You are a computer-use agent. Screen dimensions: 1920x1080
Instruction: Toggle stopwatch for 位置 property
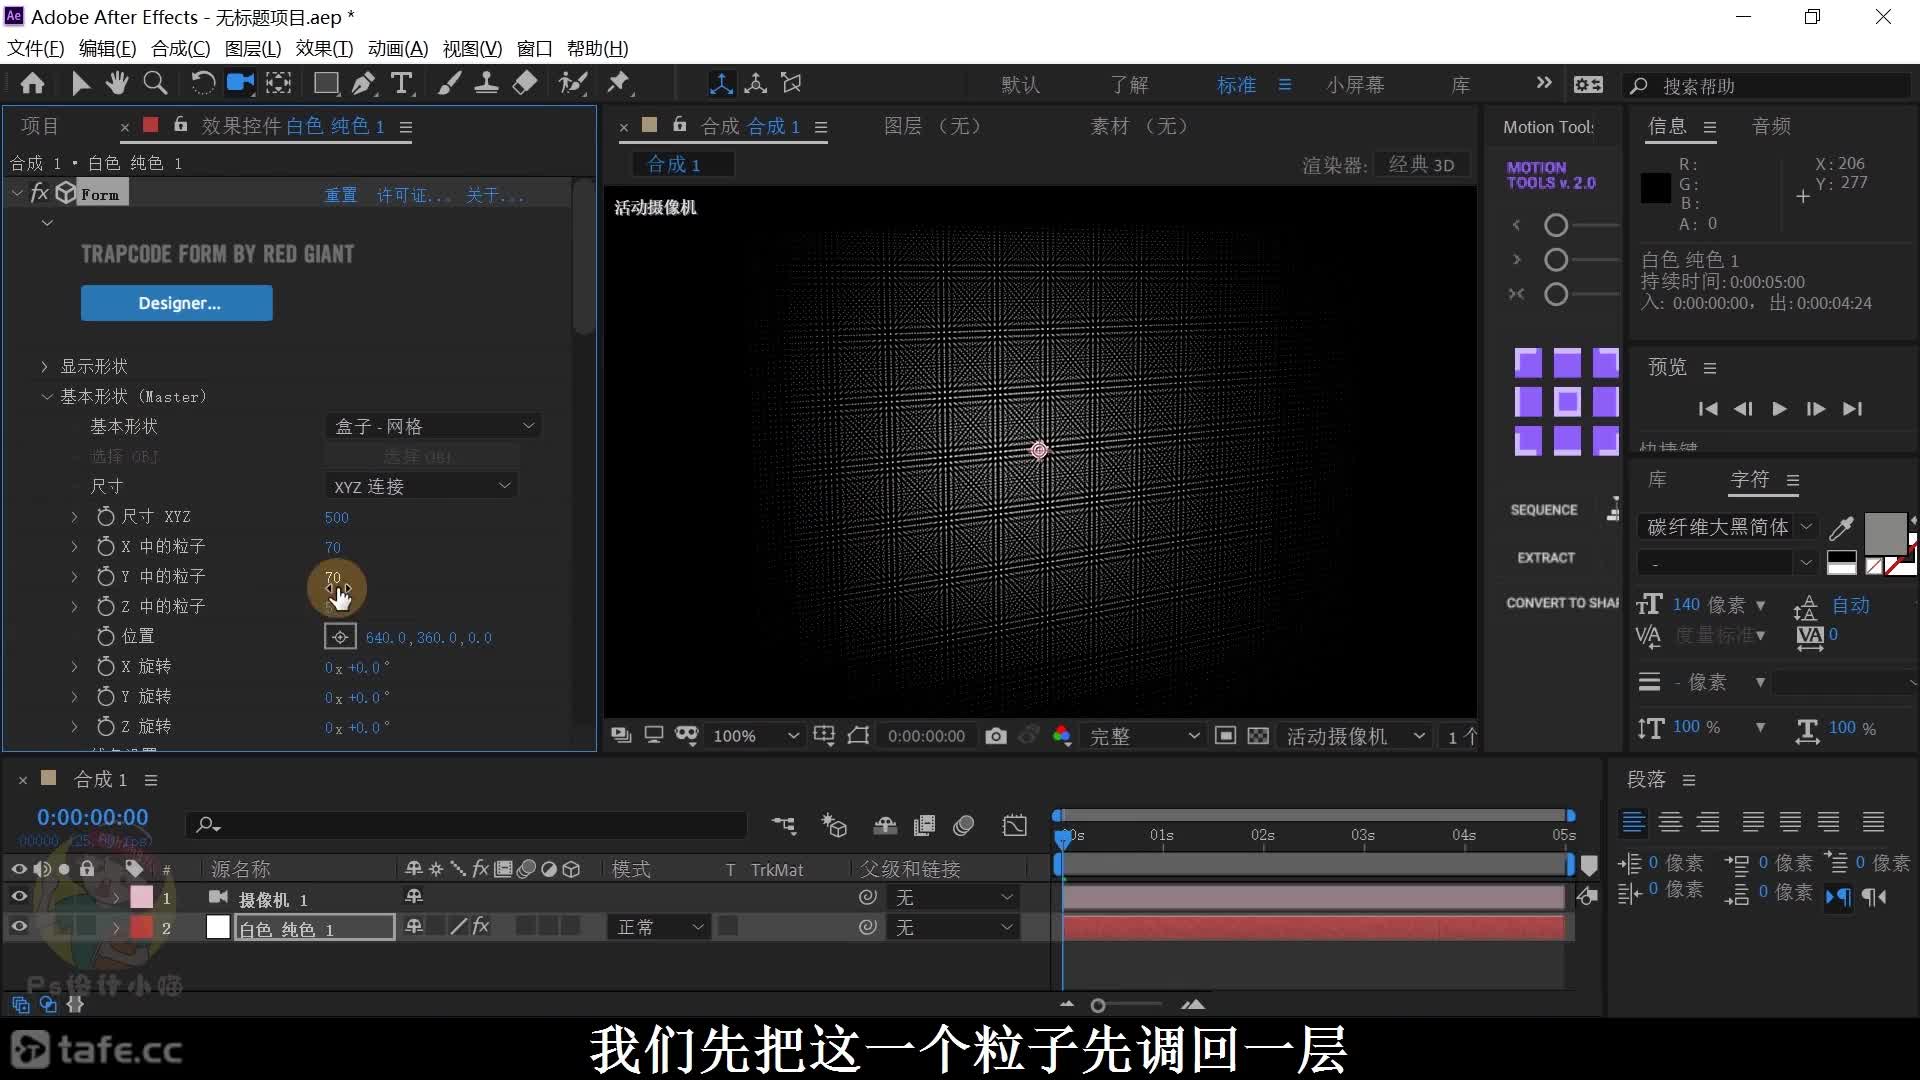(x=105, y=636)
